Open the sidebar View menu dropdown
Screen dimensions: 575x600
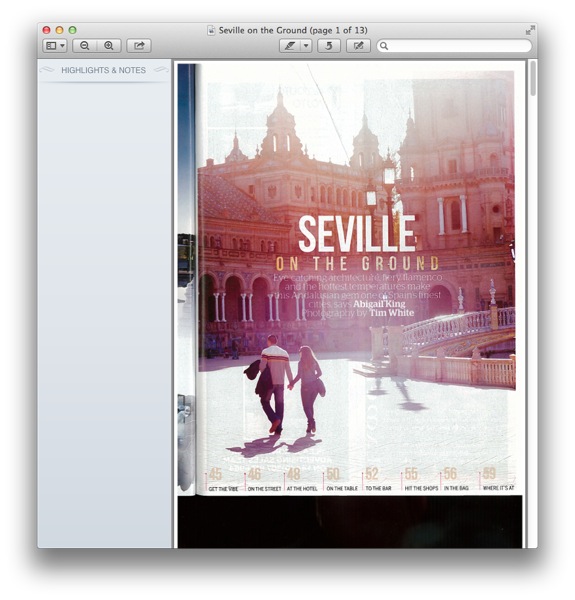pos(55,46)
